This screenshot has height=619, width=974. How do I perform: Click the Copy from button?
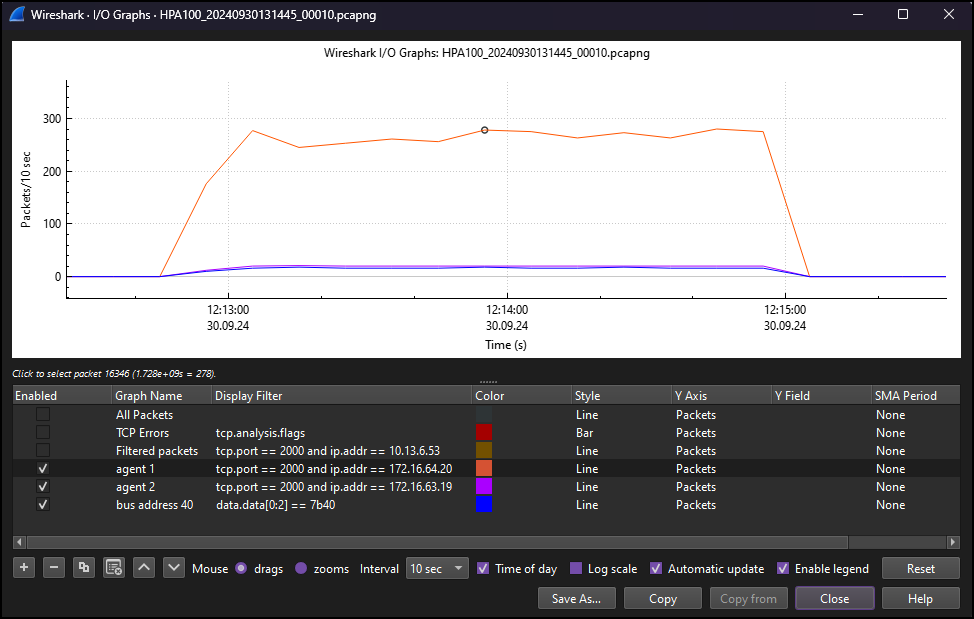click(749, 599)
